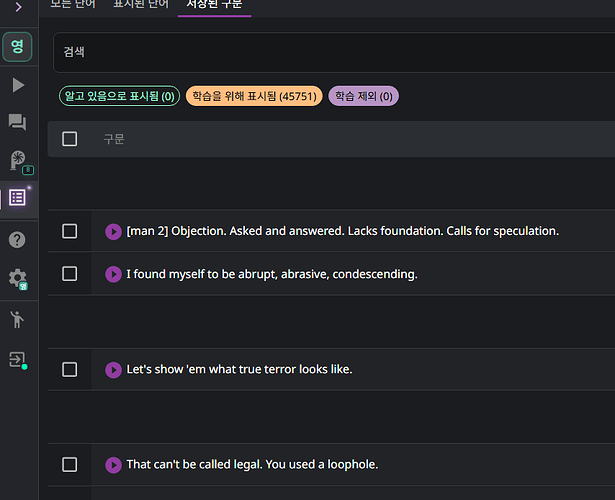This screenshot has height=500, width=615.
Task: Select the saved items list sidebar icon
Action: pyautogui.click(x=17, y=197)
